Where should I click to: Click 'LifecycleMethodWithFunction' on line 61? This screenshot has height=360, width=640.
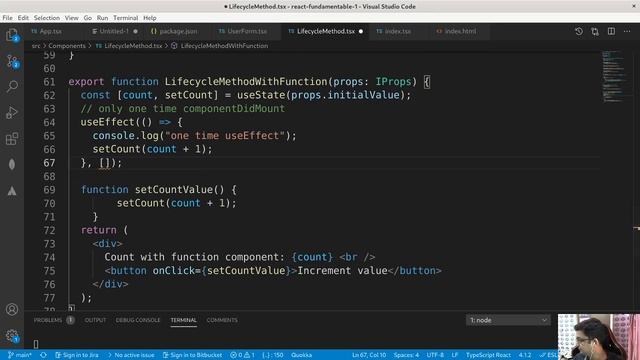point(246,82)
